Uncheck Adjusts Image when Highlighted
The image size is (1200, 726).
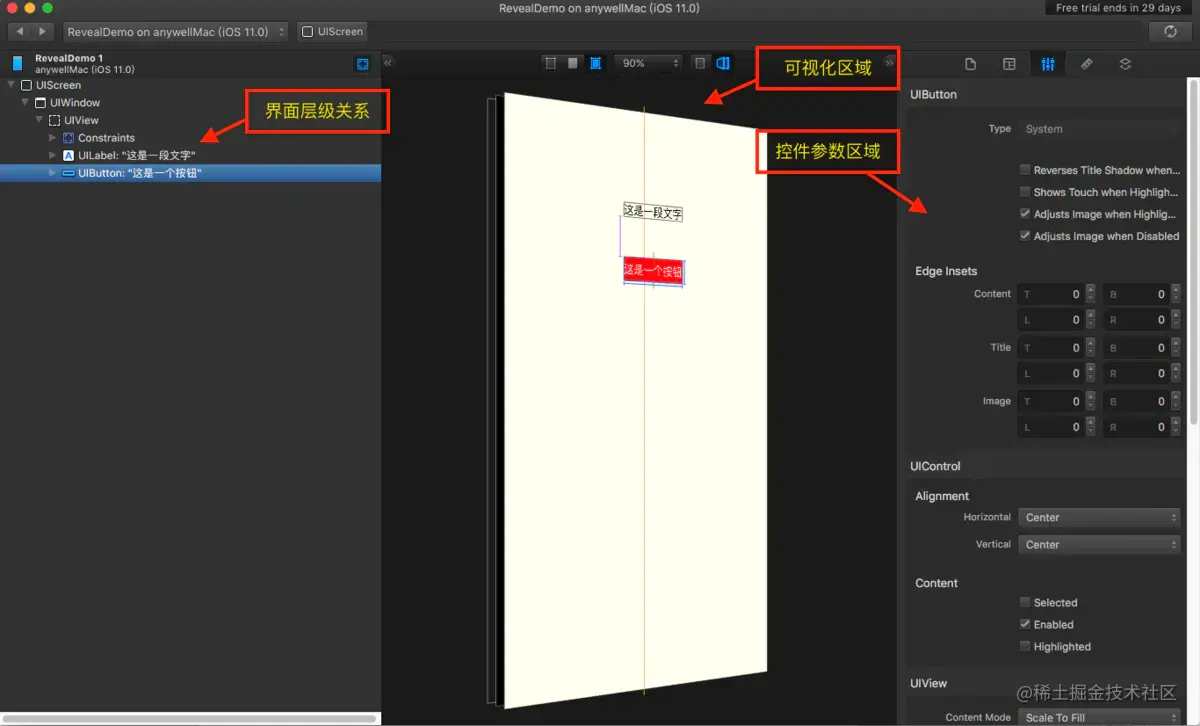point(1025,214)
